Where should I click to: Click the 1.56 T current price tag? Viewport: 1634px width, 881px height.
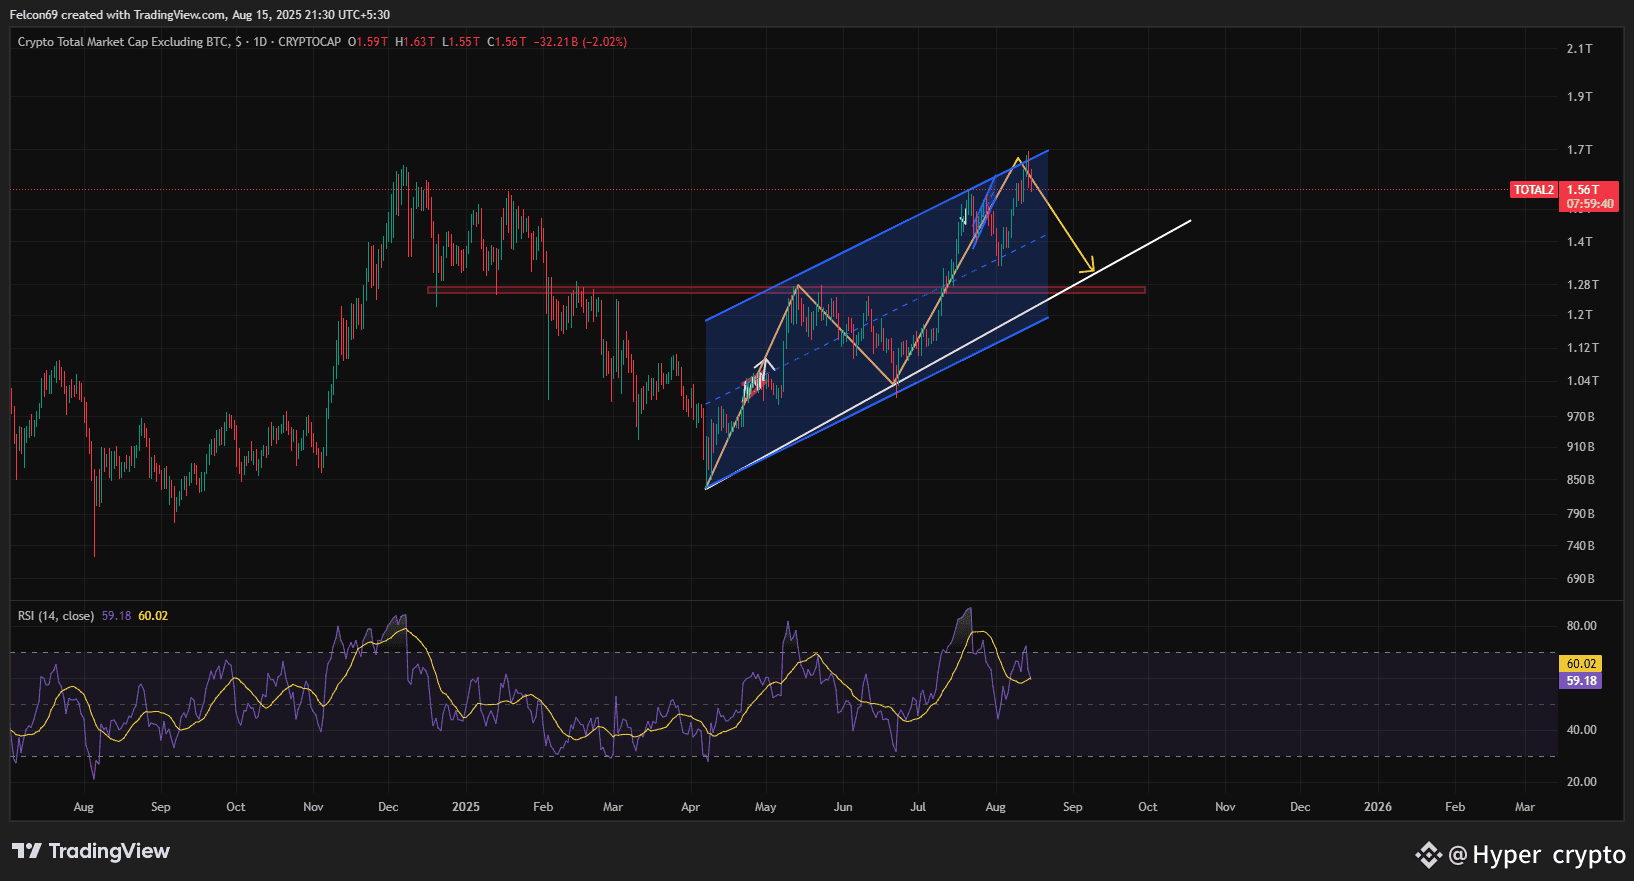1590,196
